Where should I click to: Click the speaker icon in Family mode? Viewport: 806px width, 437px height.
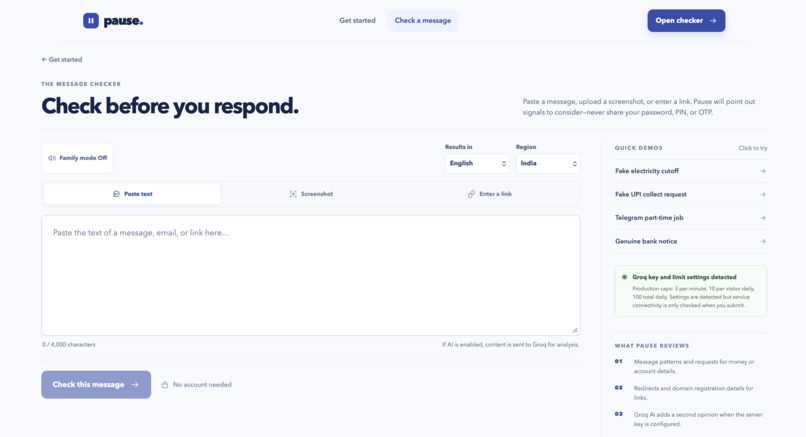[52, 158]
